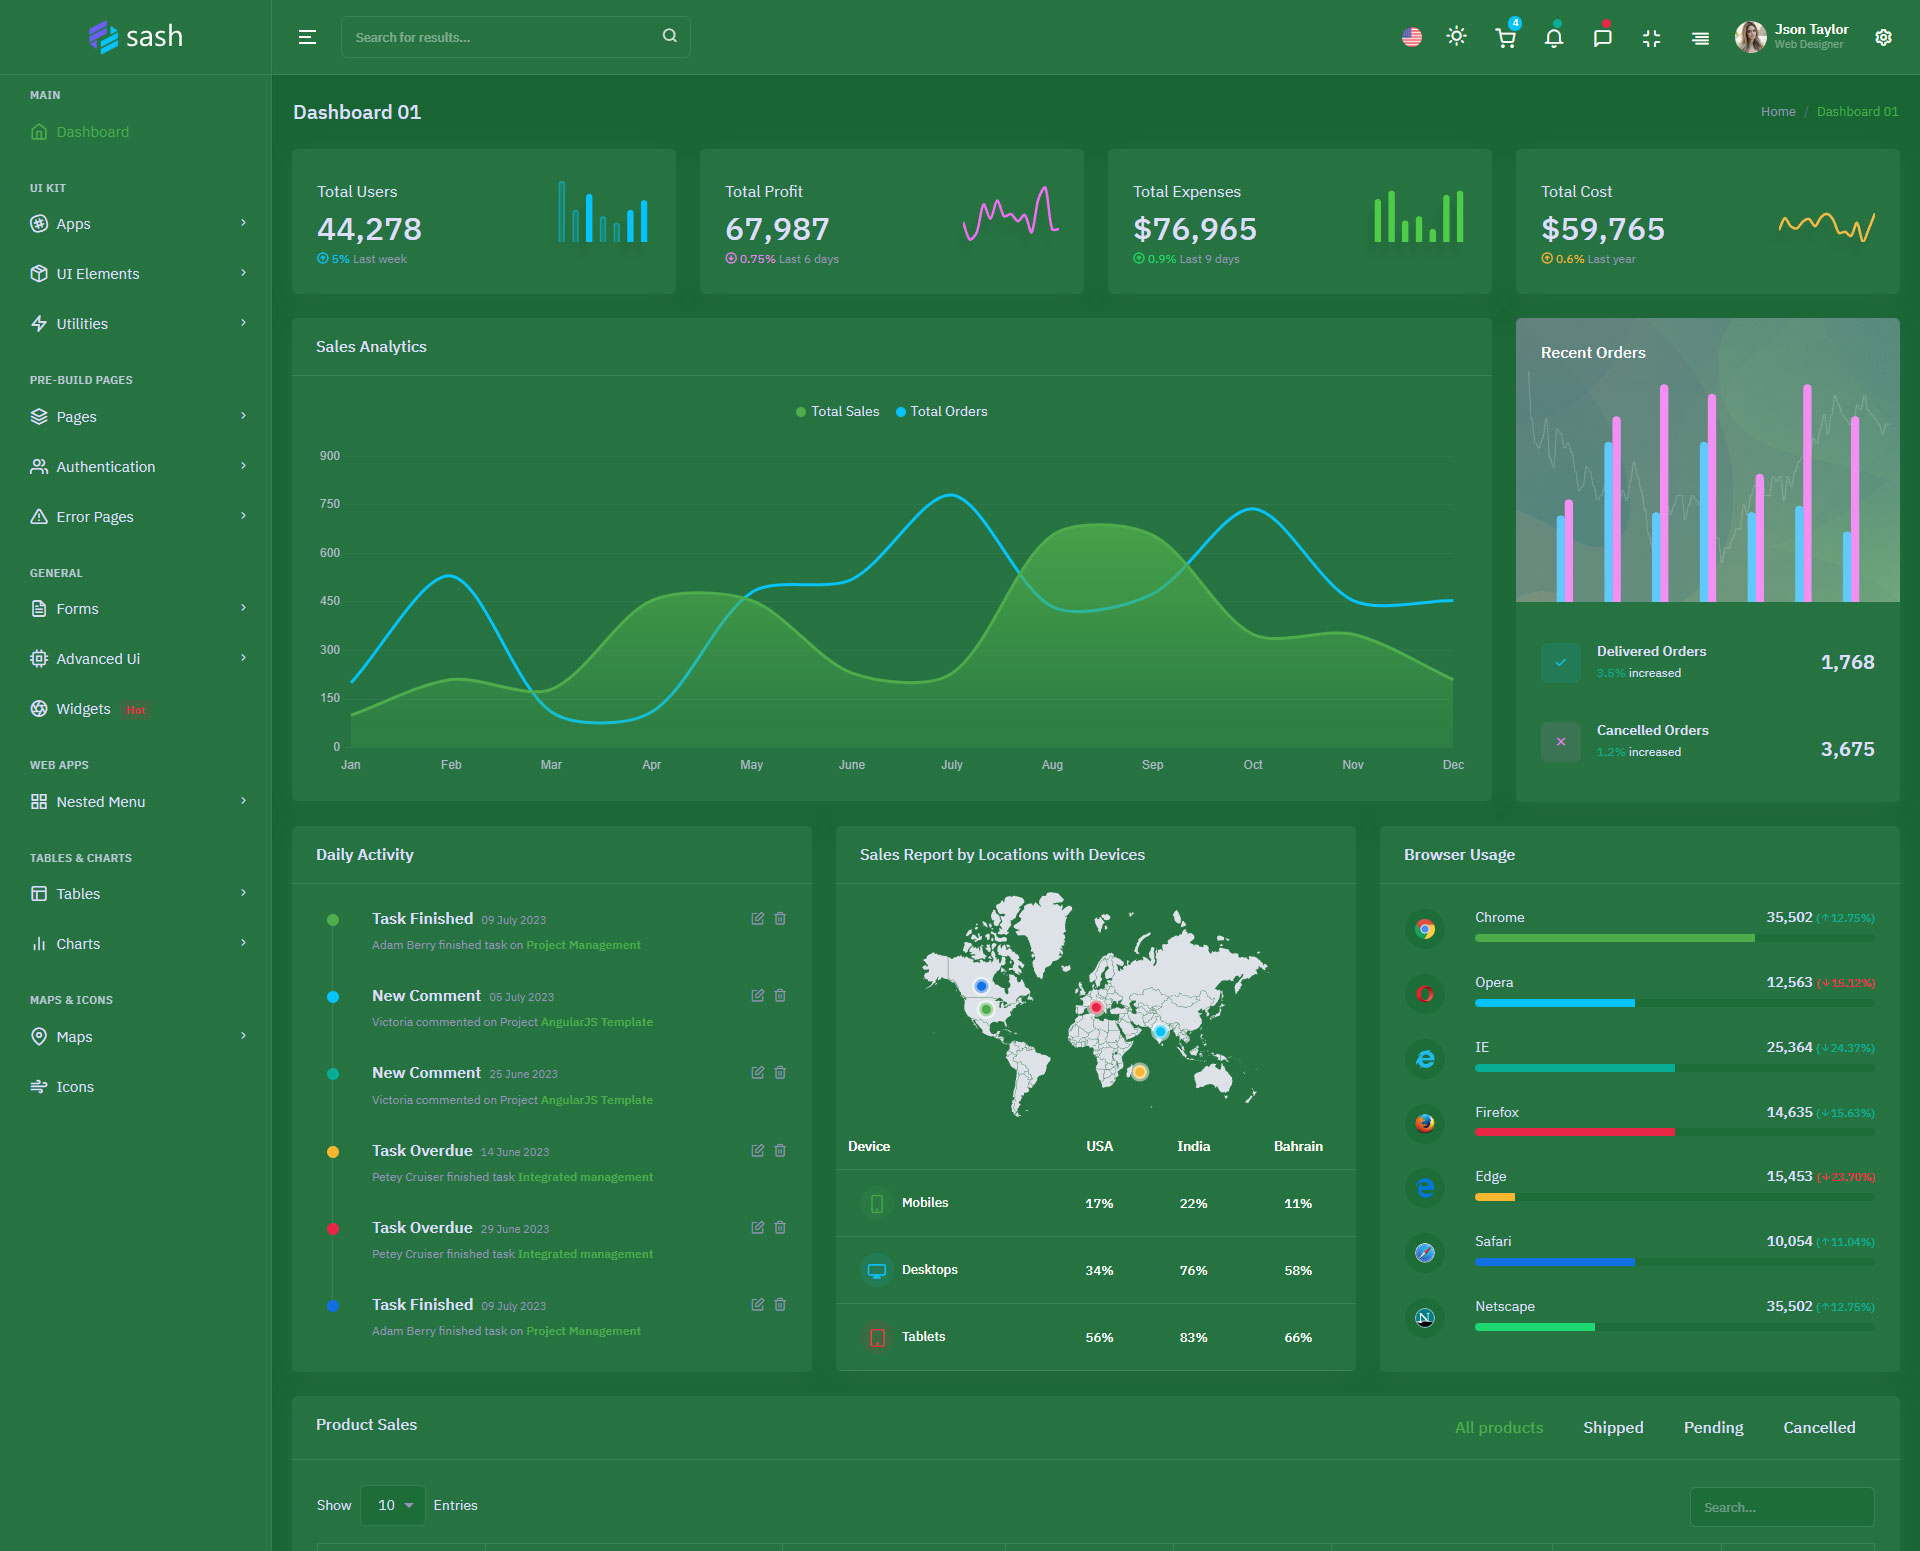The image size is (1920, 1551).
Task: Click the Home breadcrumb link
Action: click(1777, 112)
